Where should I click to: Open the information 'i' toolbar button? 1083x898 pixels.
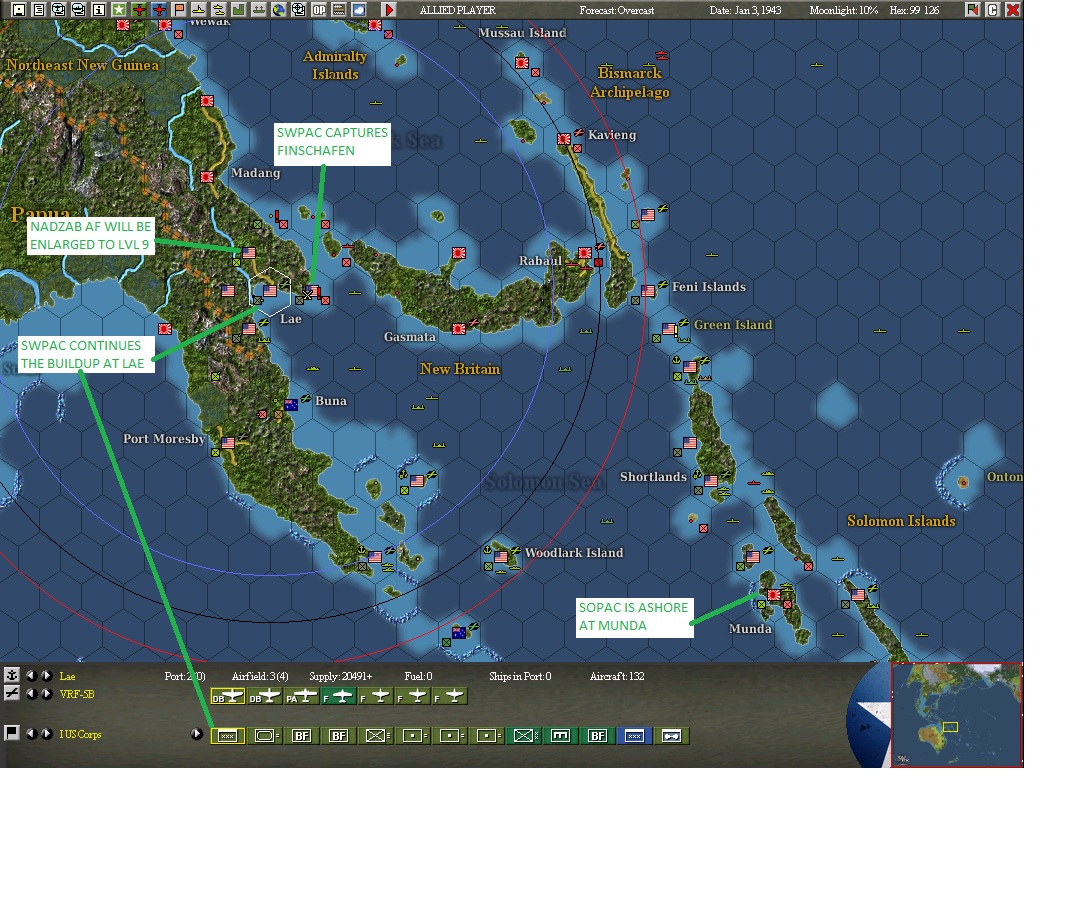pyautogui.click(x=99, y=10)
